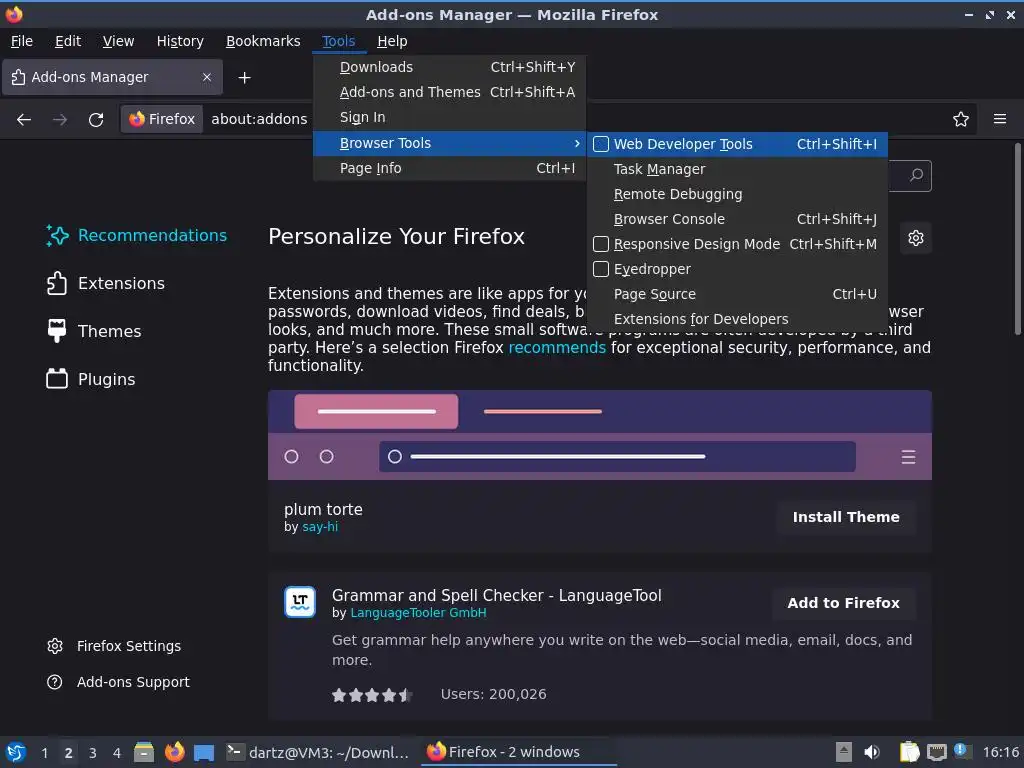Click the Themes brush icon in sidebar
The image size is (1024, 768).
[57, 331]
